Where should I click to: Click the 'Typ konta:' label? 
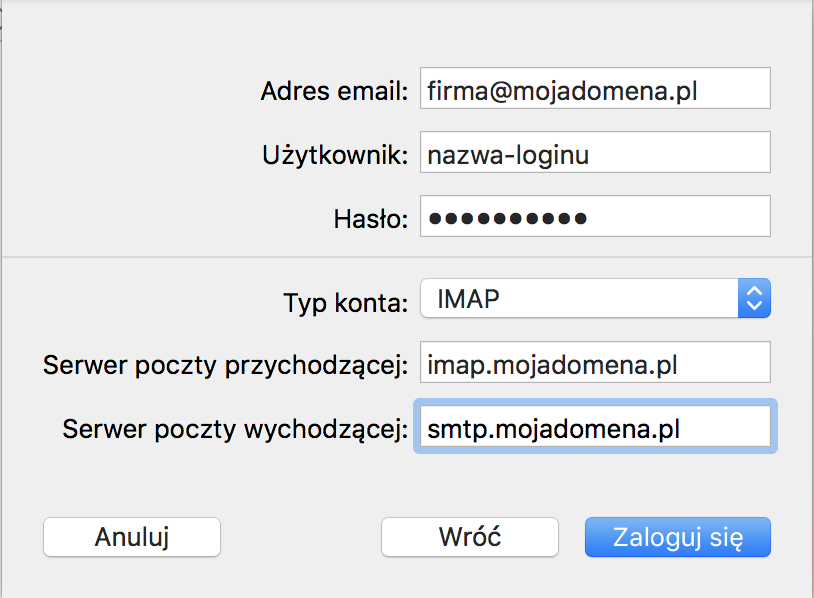click(346, 303)
